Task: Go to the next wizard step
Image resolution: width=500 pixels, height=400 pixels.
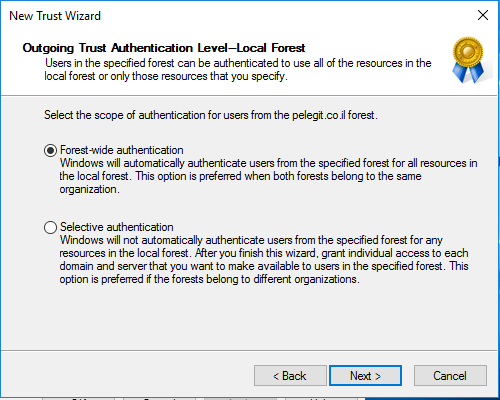Action: pos(365,376)
